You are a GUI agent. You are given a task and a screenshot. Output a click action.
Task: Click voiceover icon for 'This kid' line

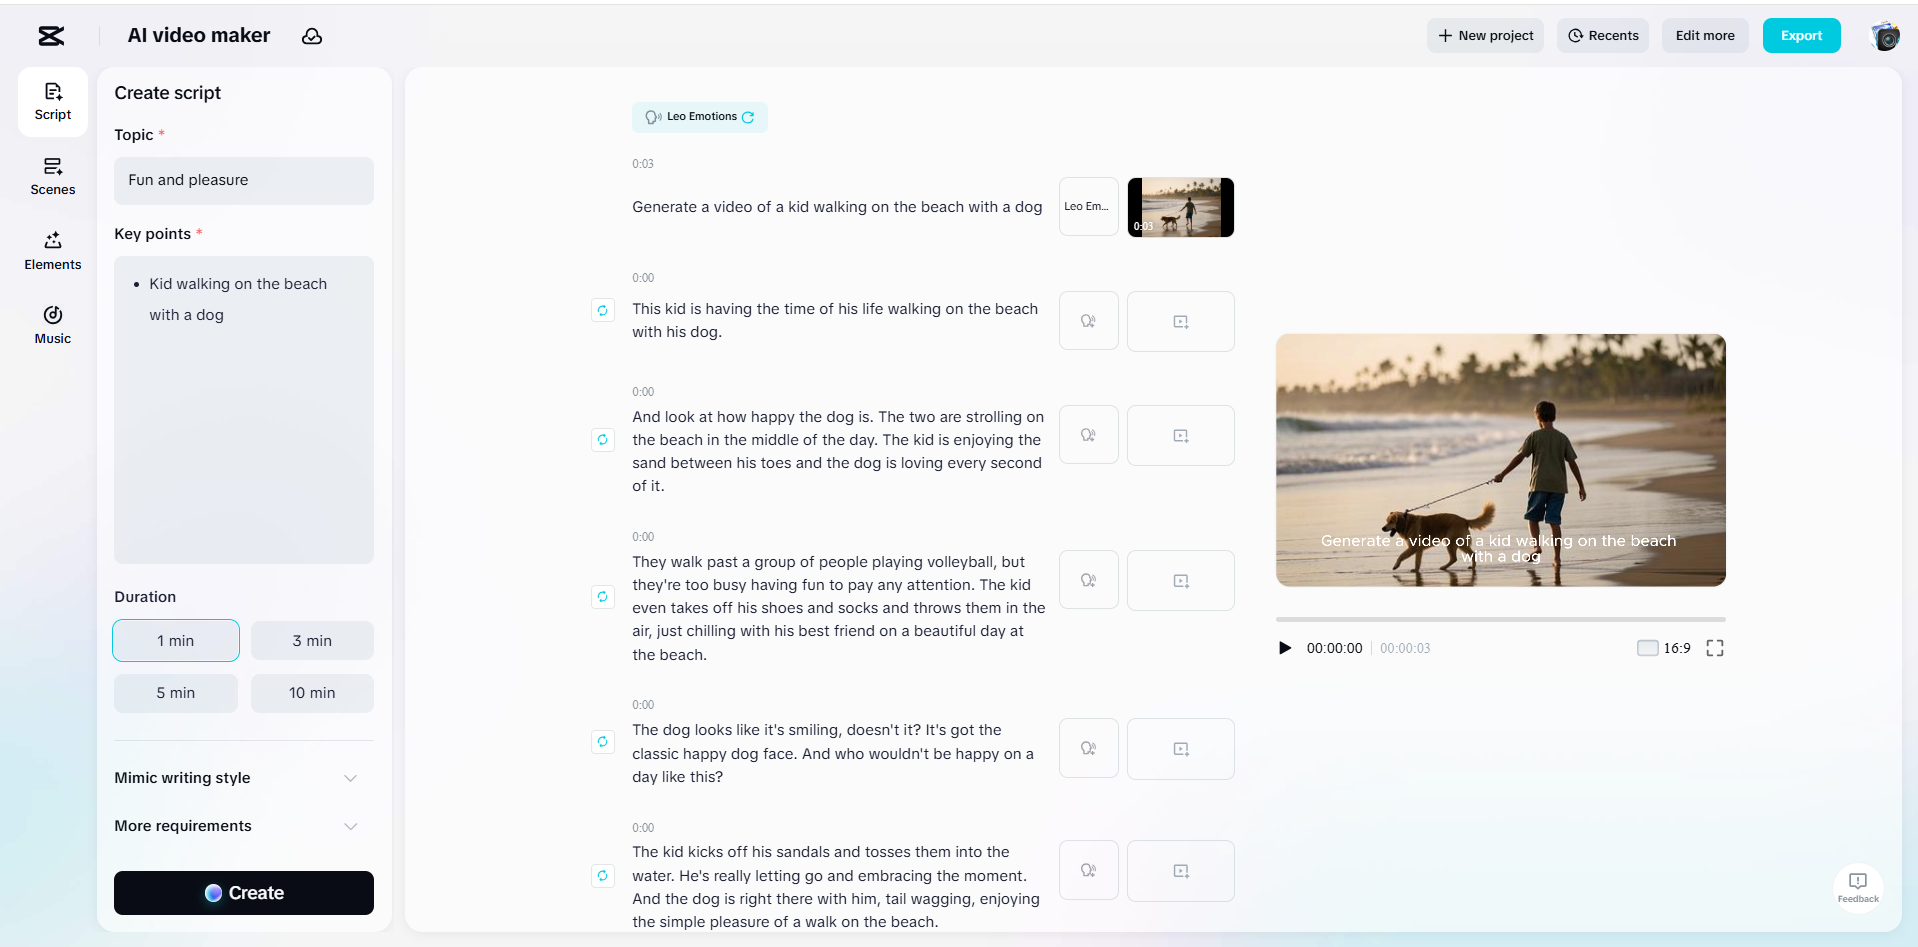point(1088,321)
